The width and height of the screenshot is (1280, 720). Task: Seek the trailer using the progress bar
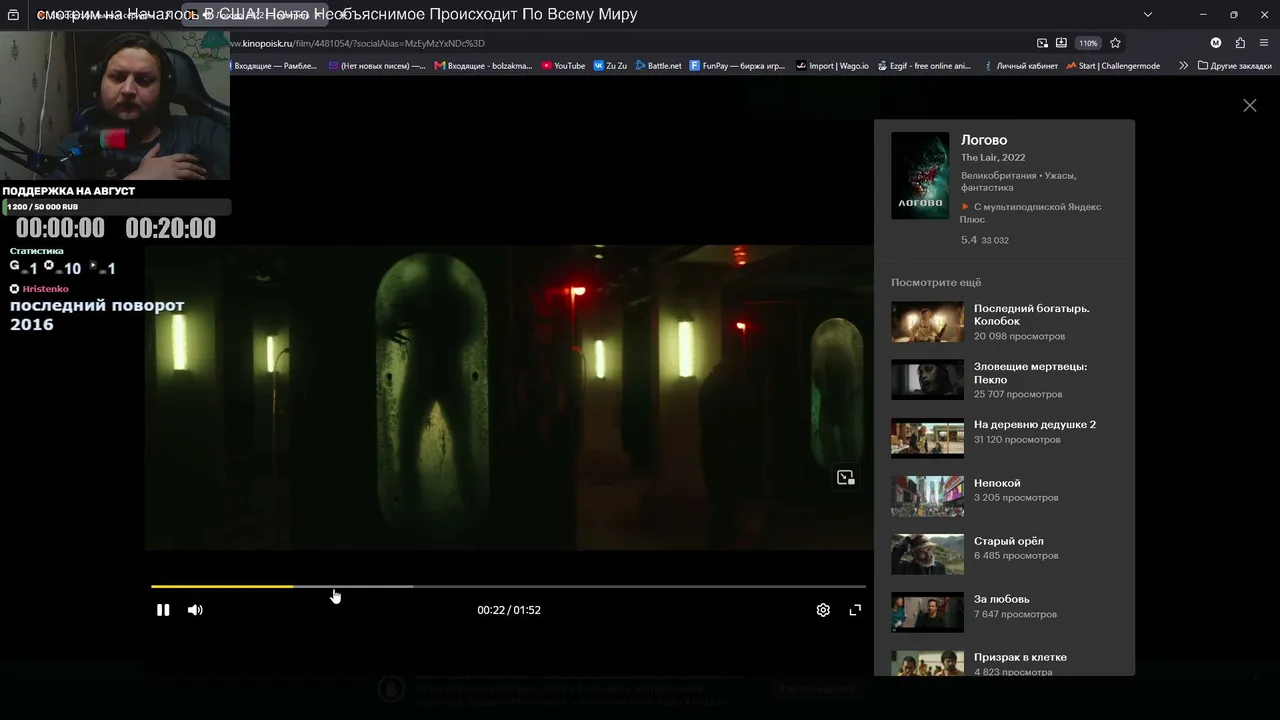pyautogui.click(x=508, y=586)
